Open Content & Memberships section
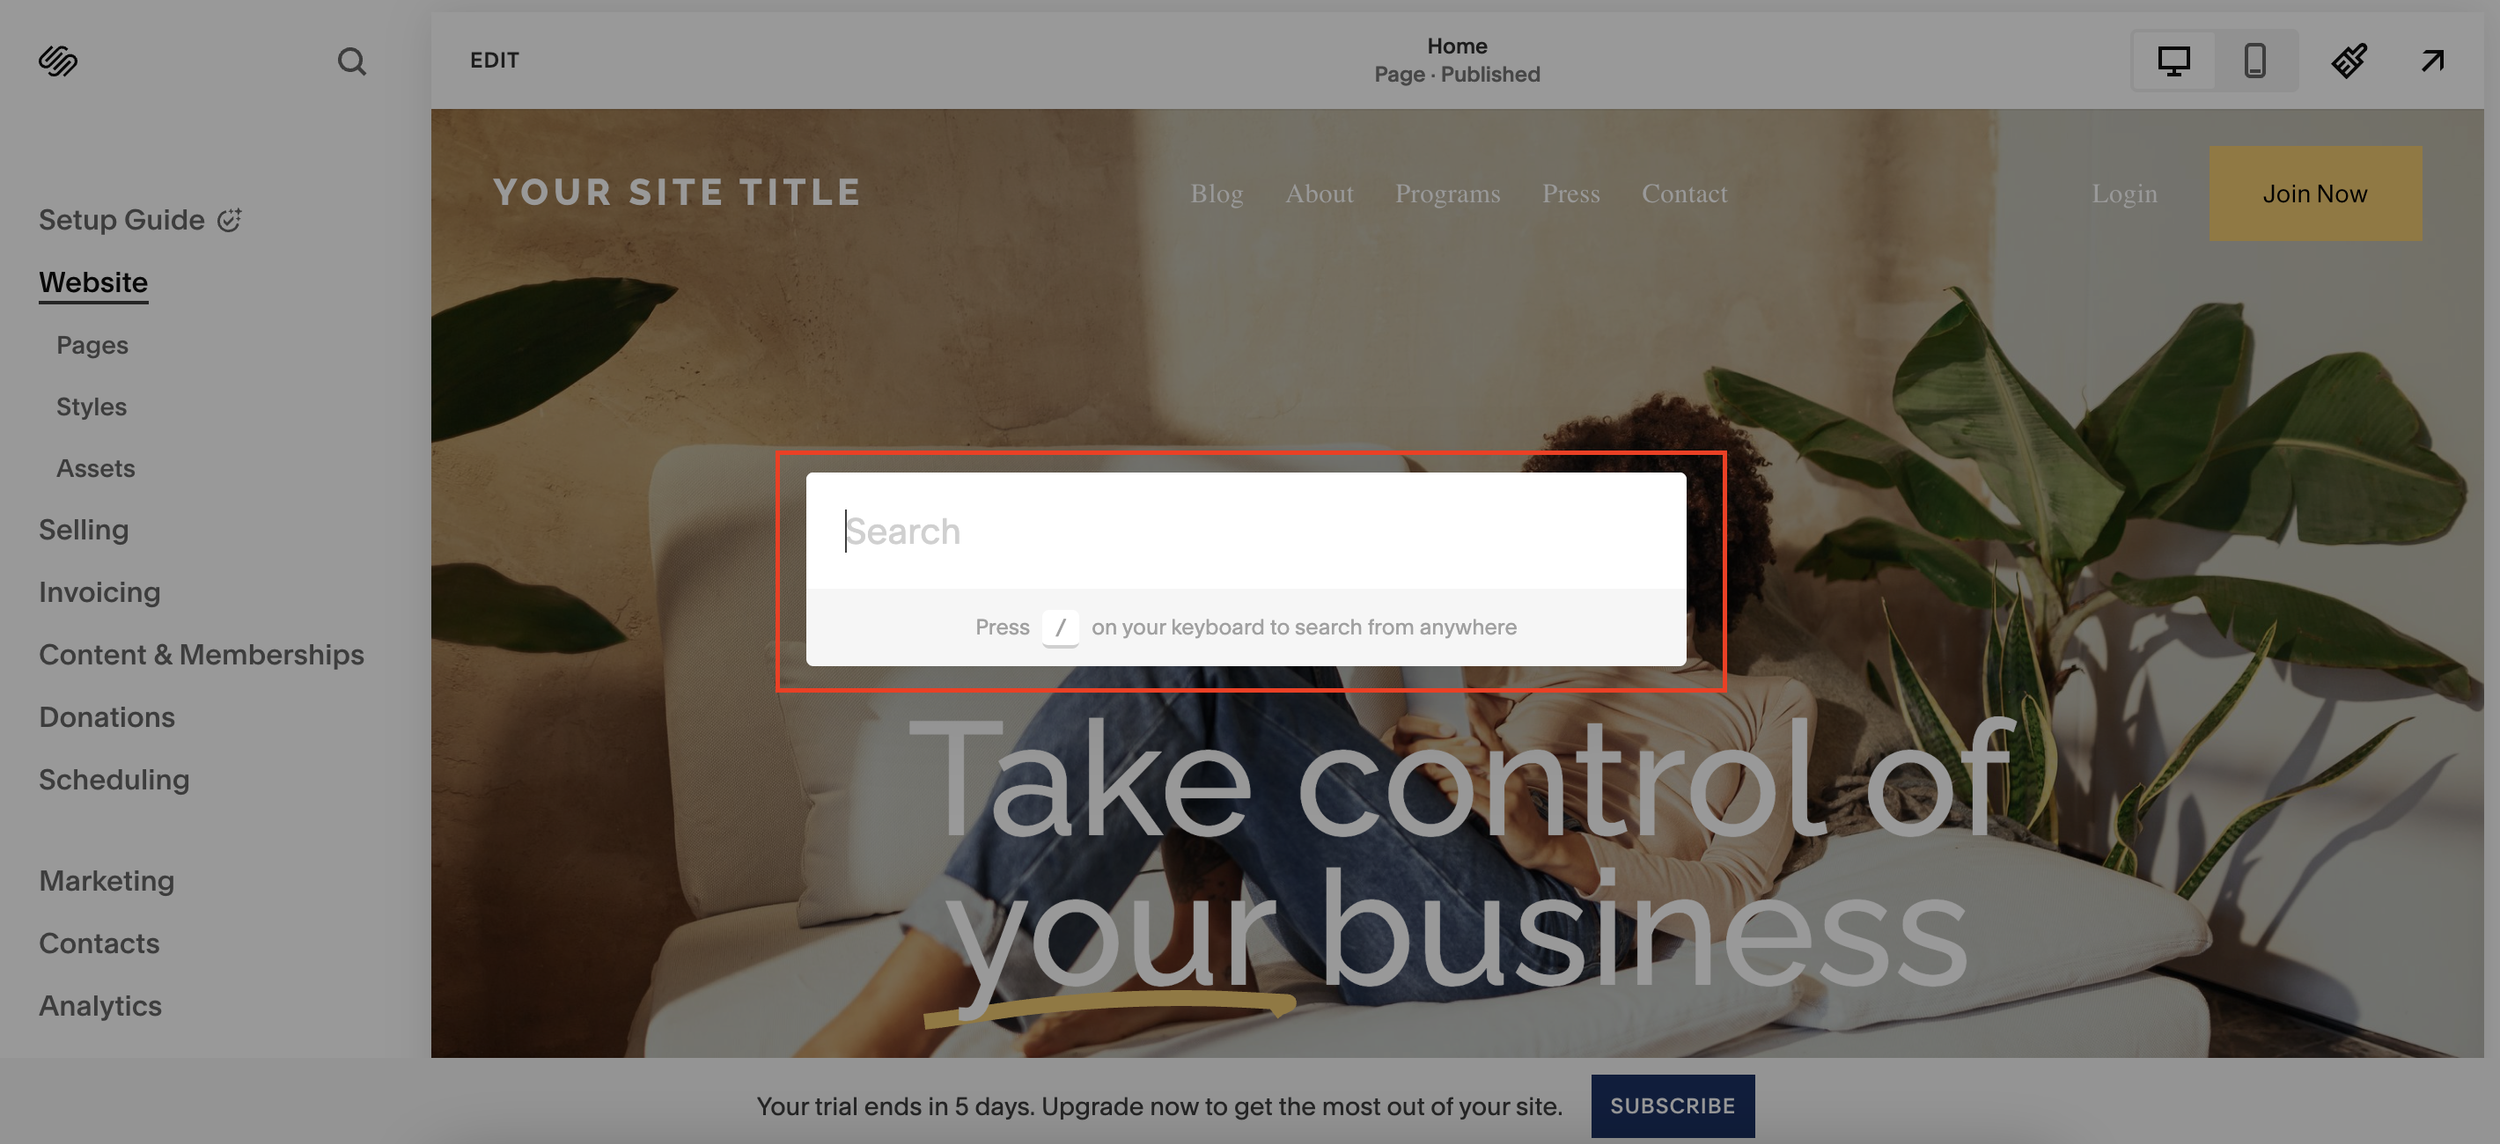Viewport: 2500px width, 1144px height. point(201,655)
